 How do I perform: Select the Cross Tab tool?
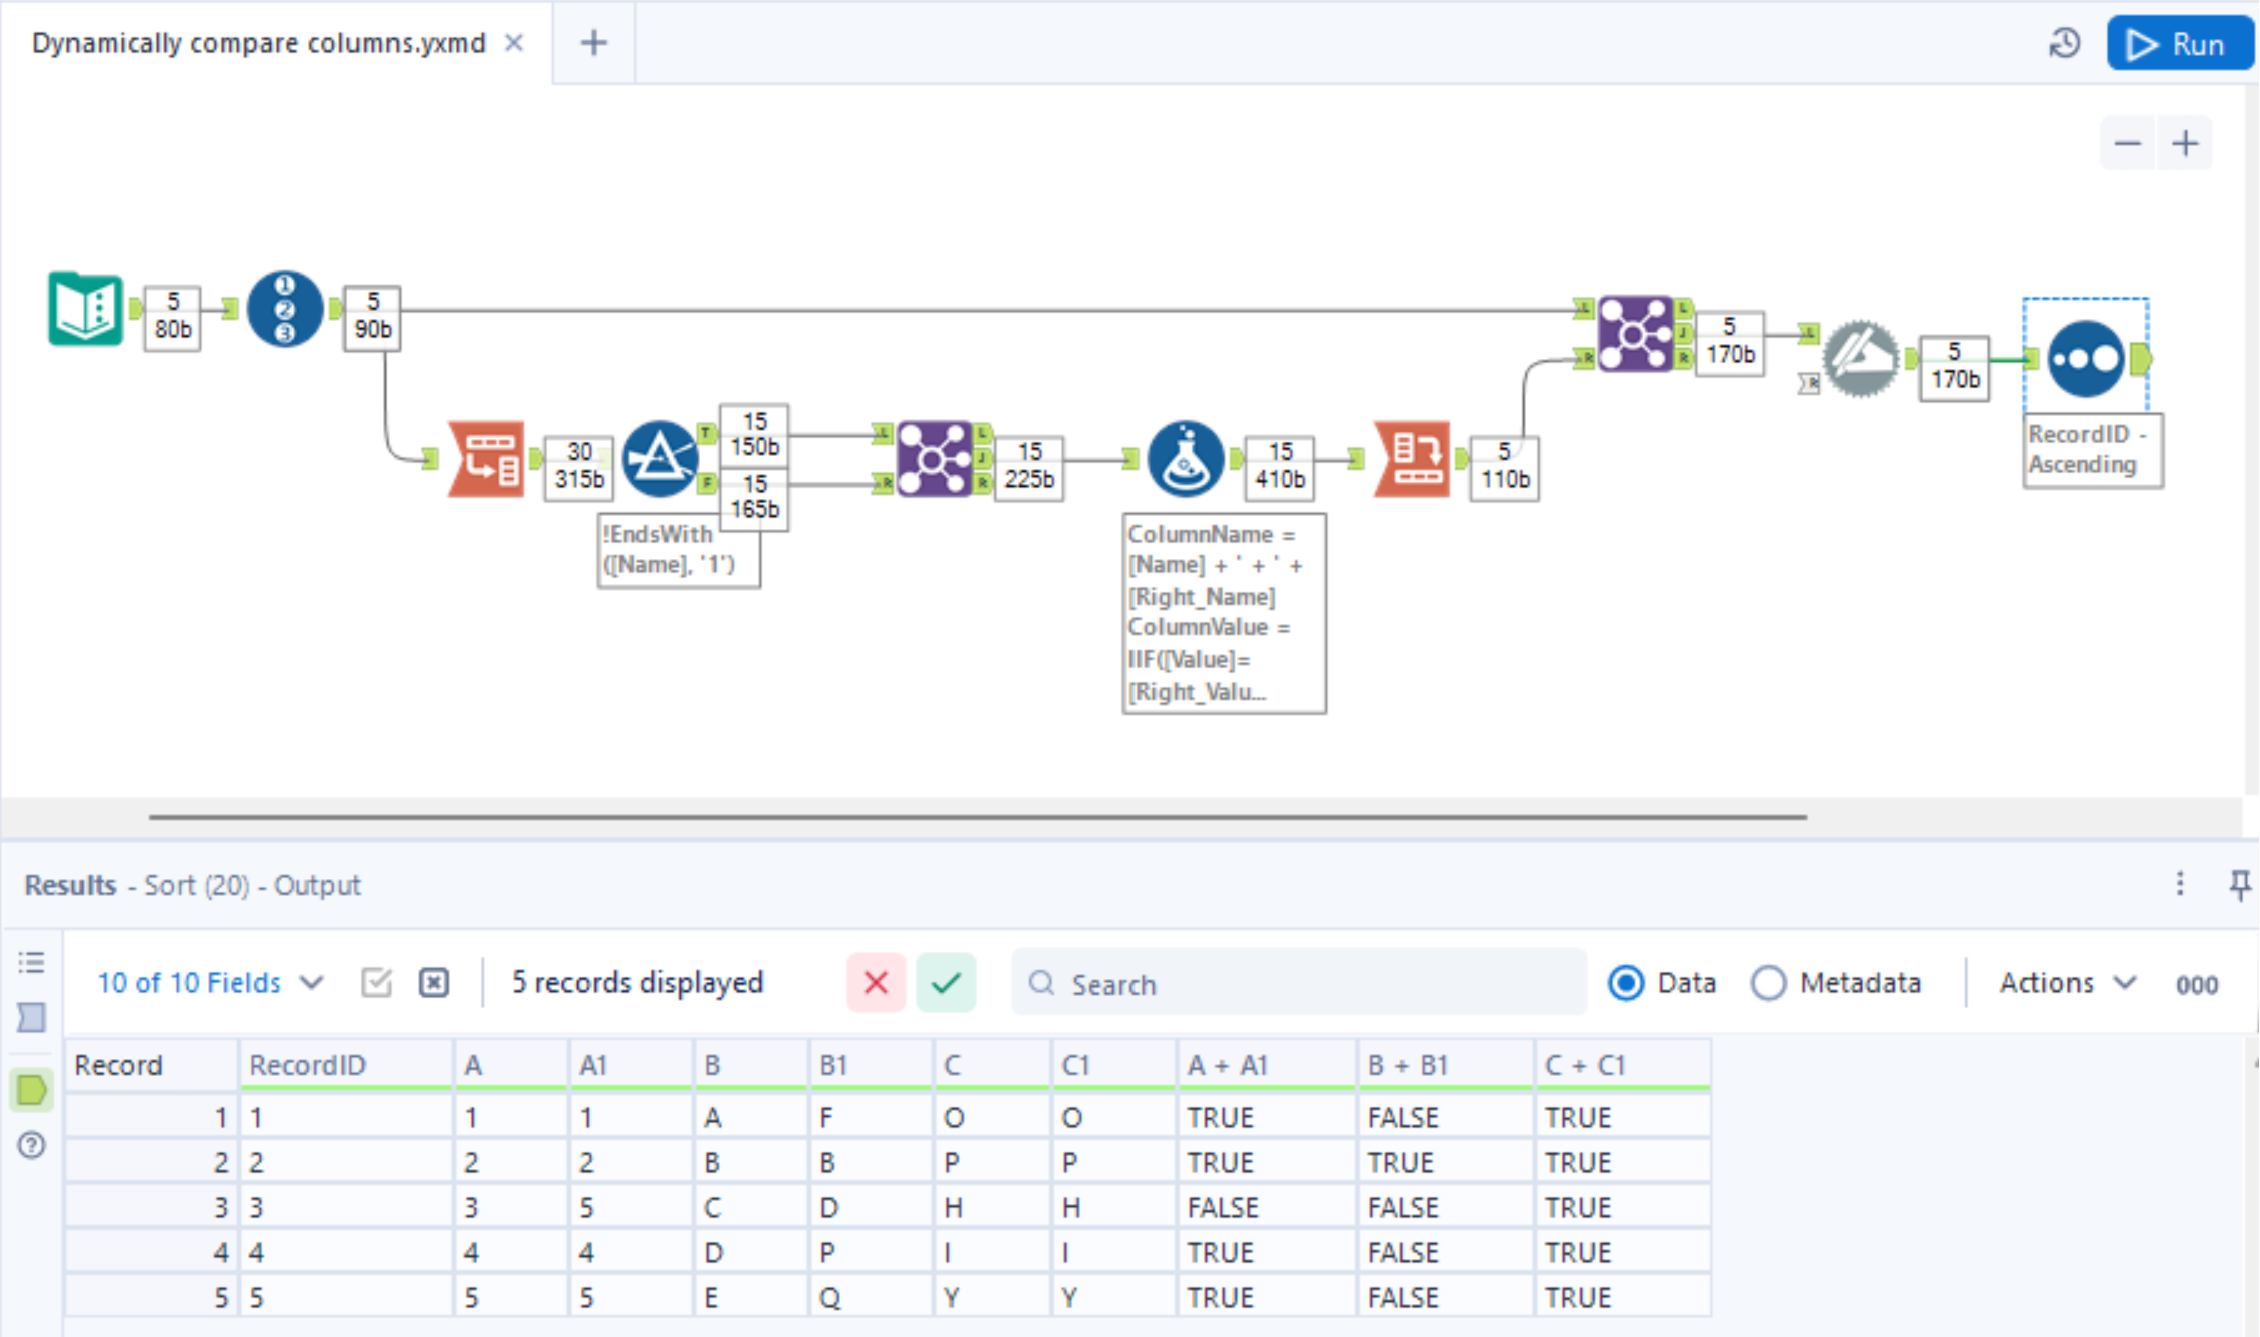(1412, 460)
